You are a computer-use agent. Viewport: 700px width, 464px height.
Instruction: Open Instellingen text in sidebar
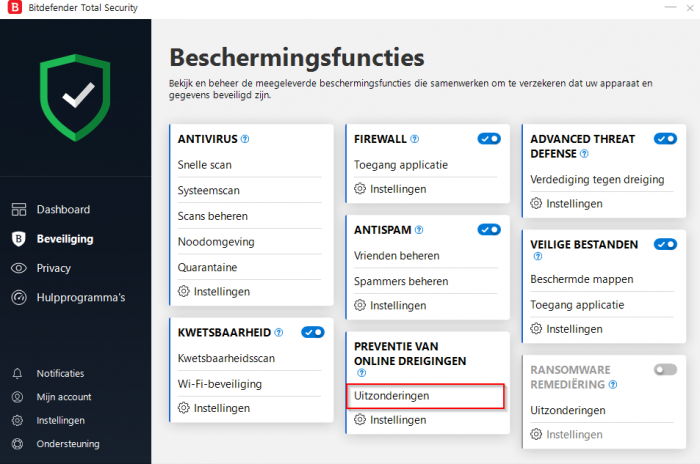click(61, 420)
